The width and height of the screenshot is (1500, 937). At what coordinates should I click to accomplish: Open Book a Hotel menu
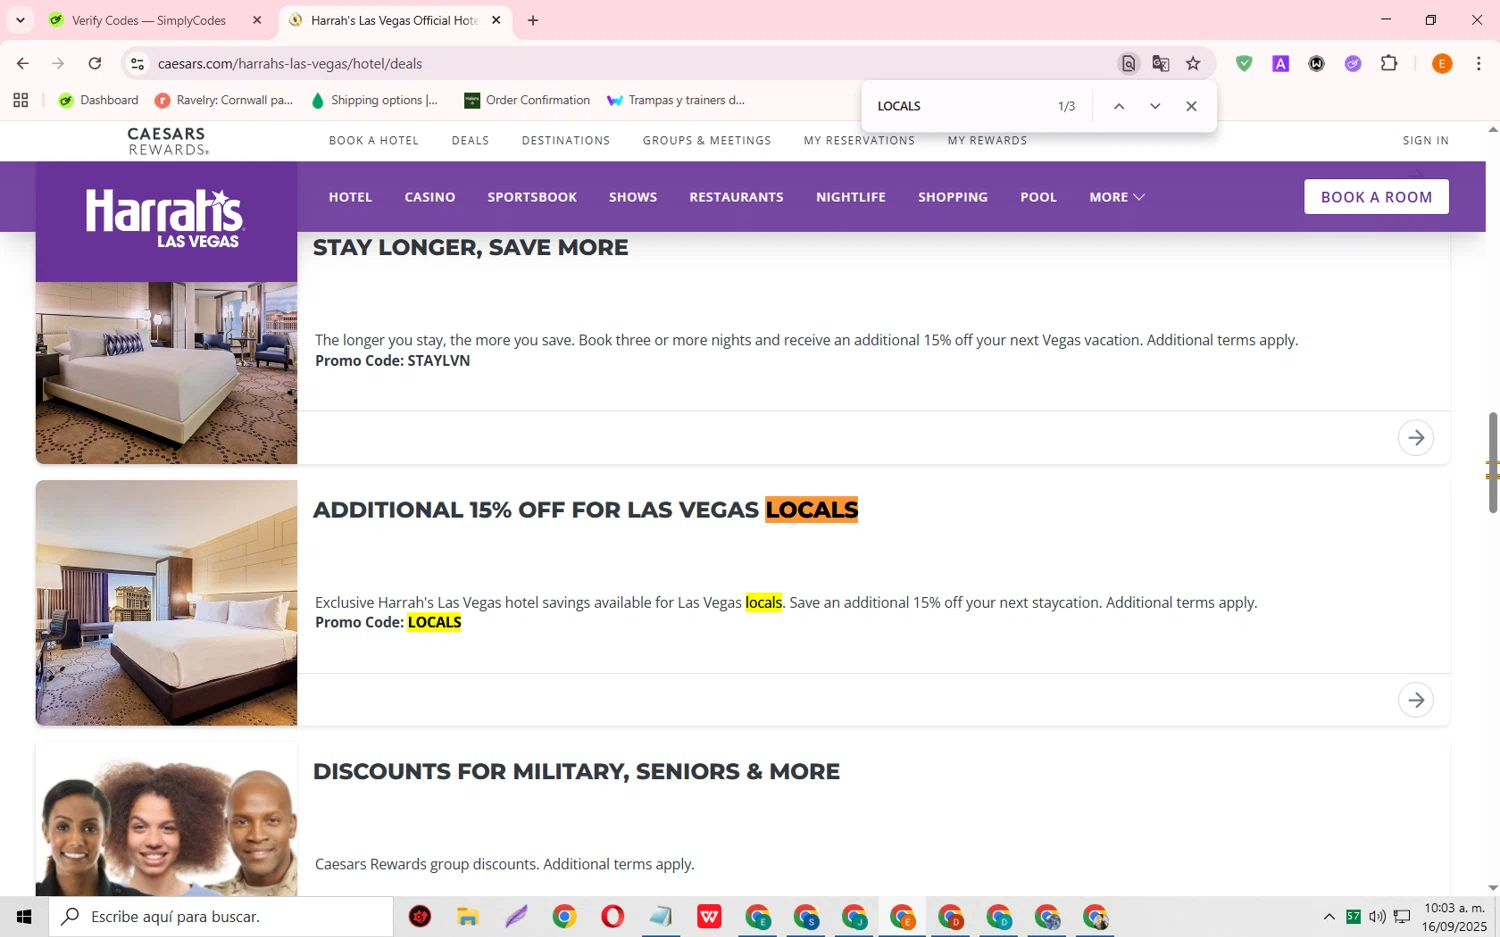pyautogui.click(x=374, y=141)
